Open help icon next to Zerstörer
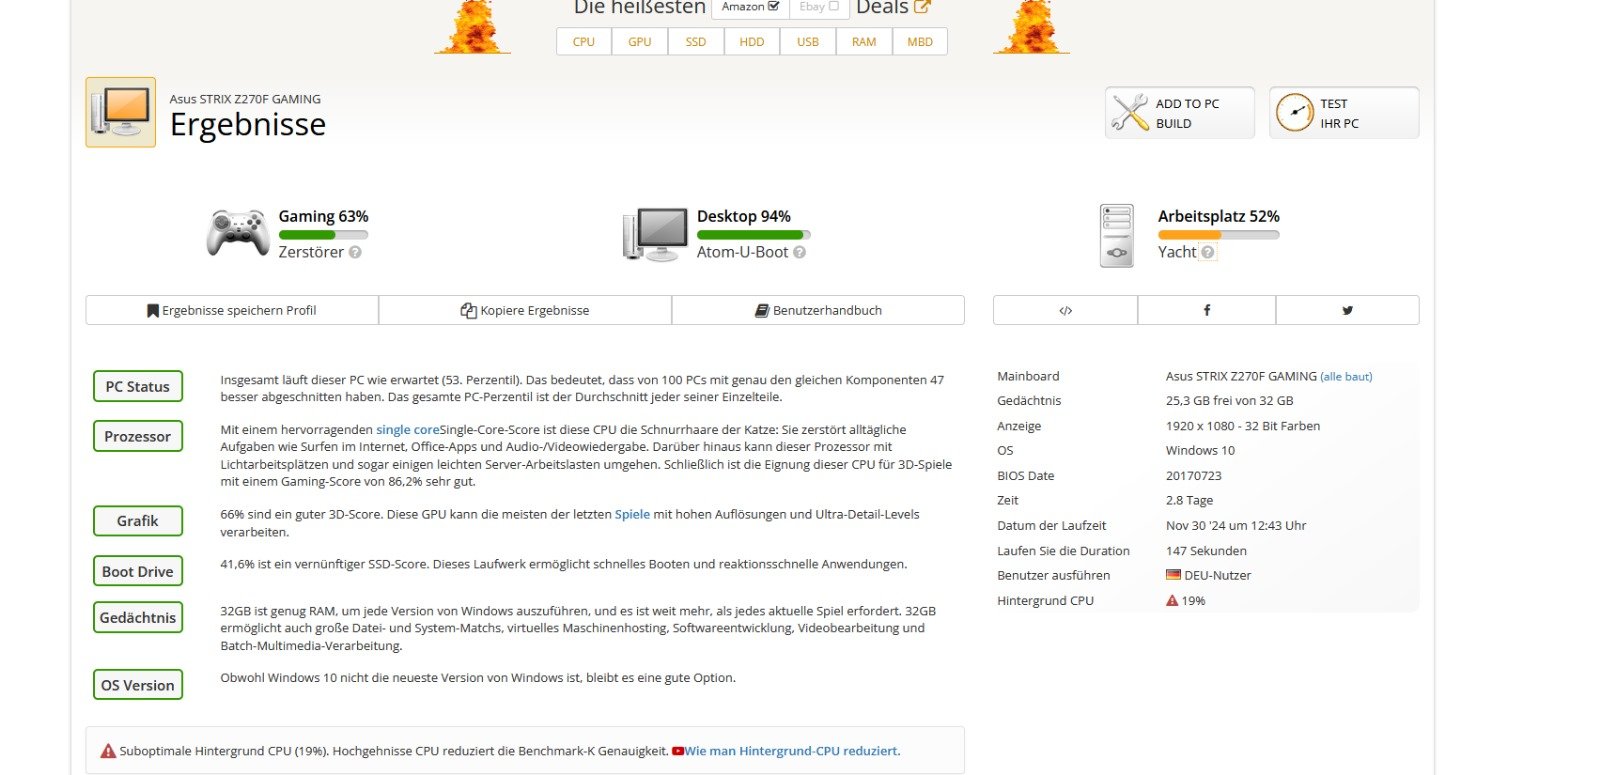This screenshot has height=775, width=1600. 355,252
